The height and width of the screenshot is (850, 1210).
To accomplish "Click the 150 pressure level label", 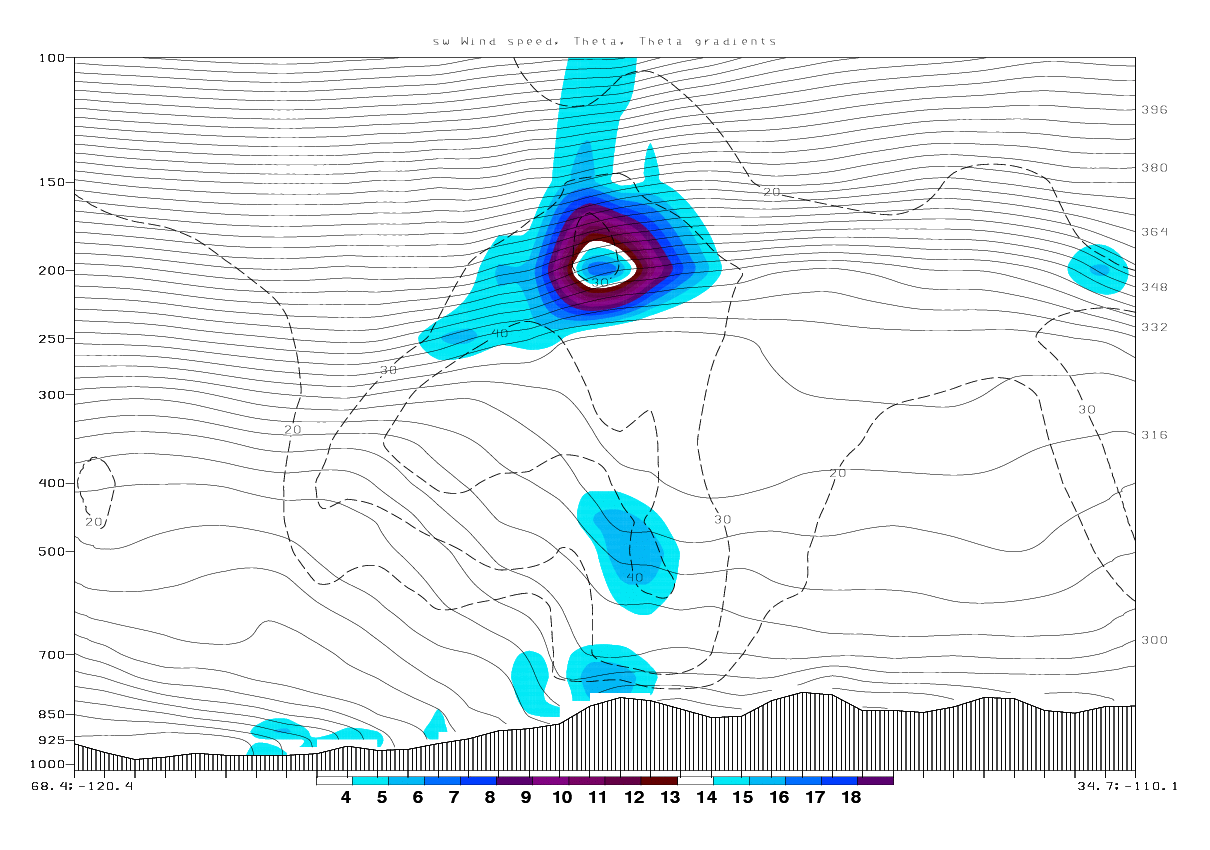I will 51,182.
